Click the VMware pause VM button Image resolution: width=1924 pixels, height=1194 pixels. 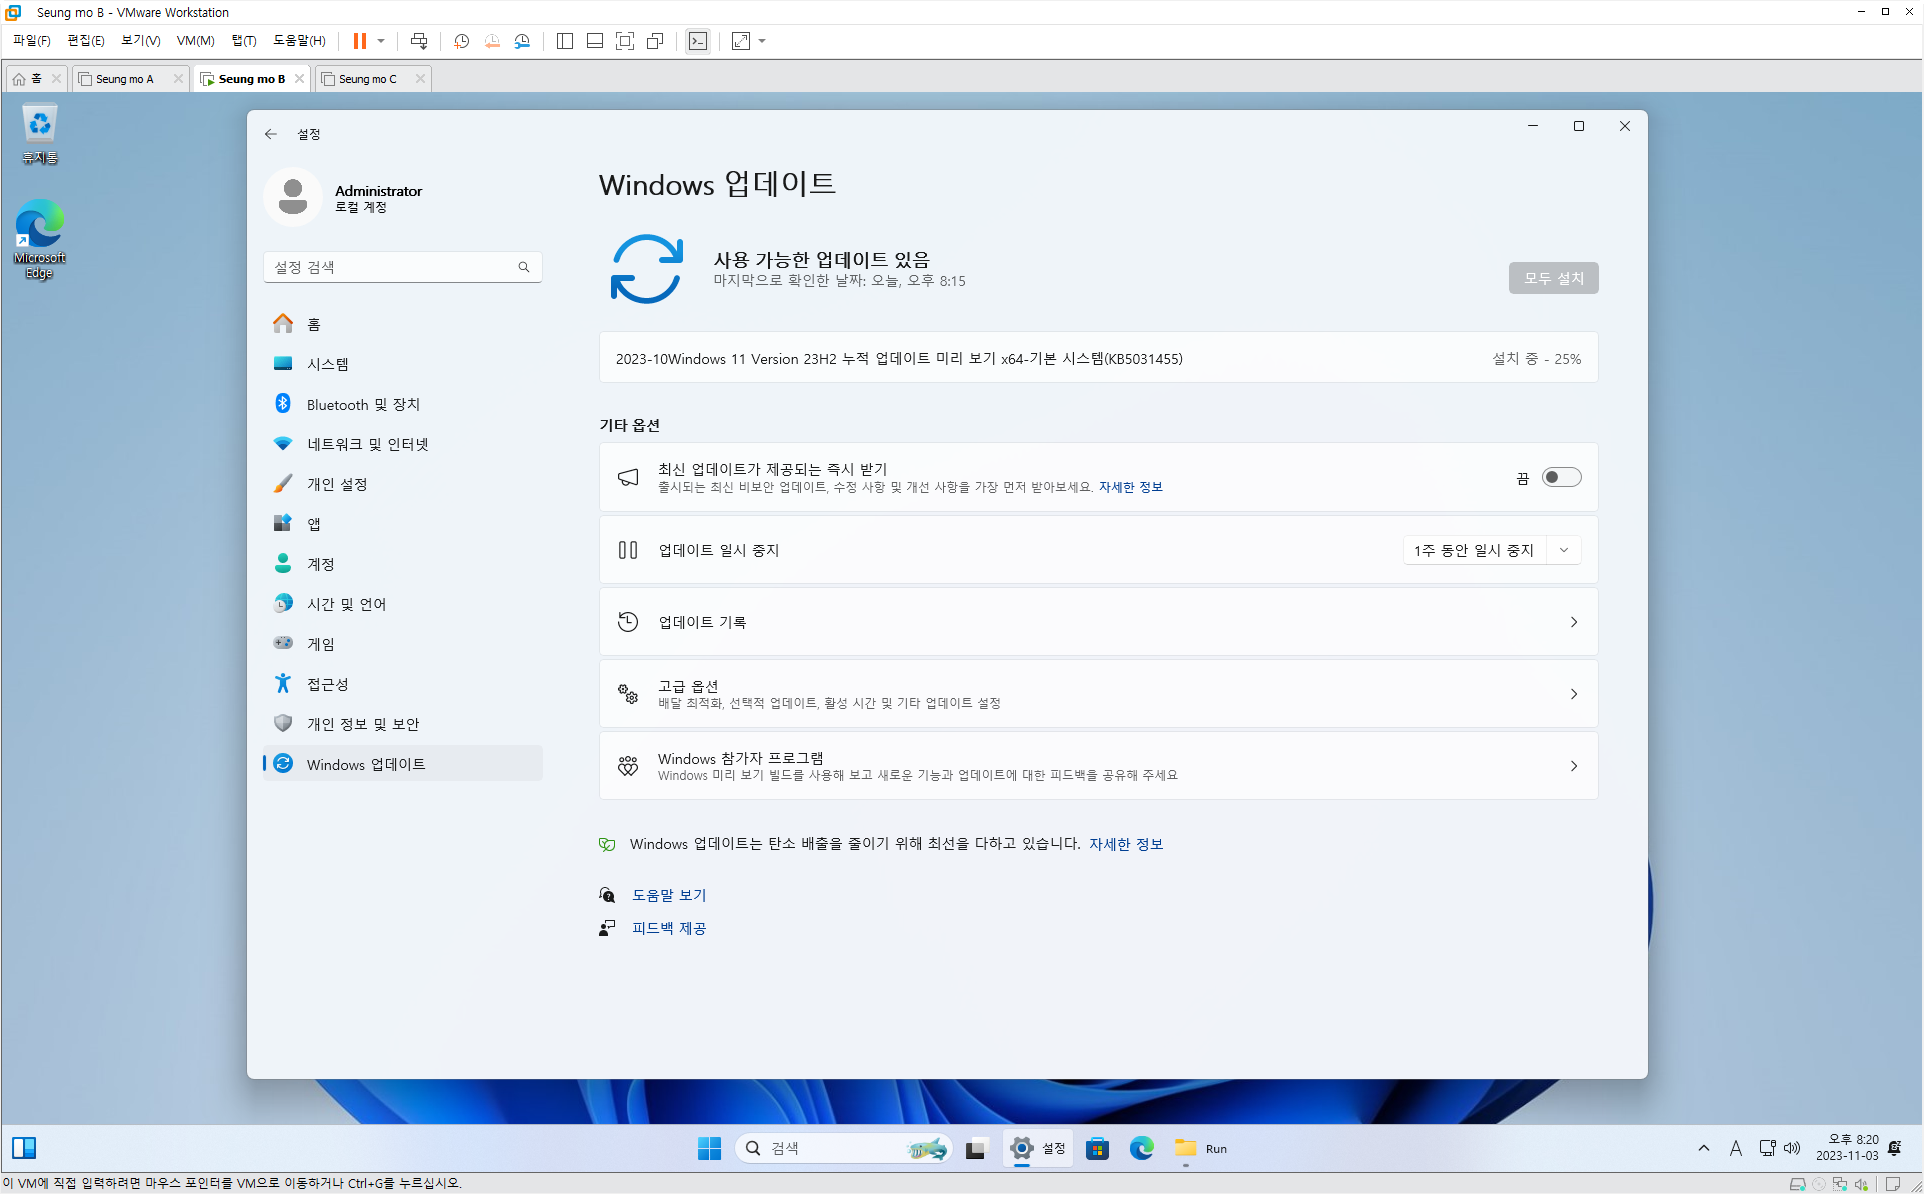pyautogui.click(x=359, y=41)
